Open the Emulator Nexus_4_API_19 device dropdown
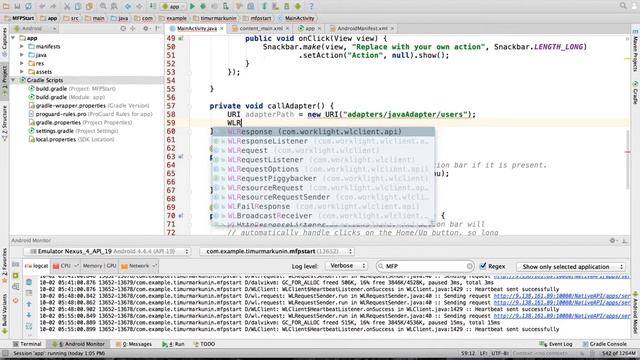Viewport: 640px width, 360px height. pyautogui.click(x=107, y=251)
